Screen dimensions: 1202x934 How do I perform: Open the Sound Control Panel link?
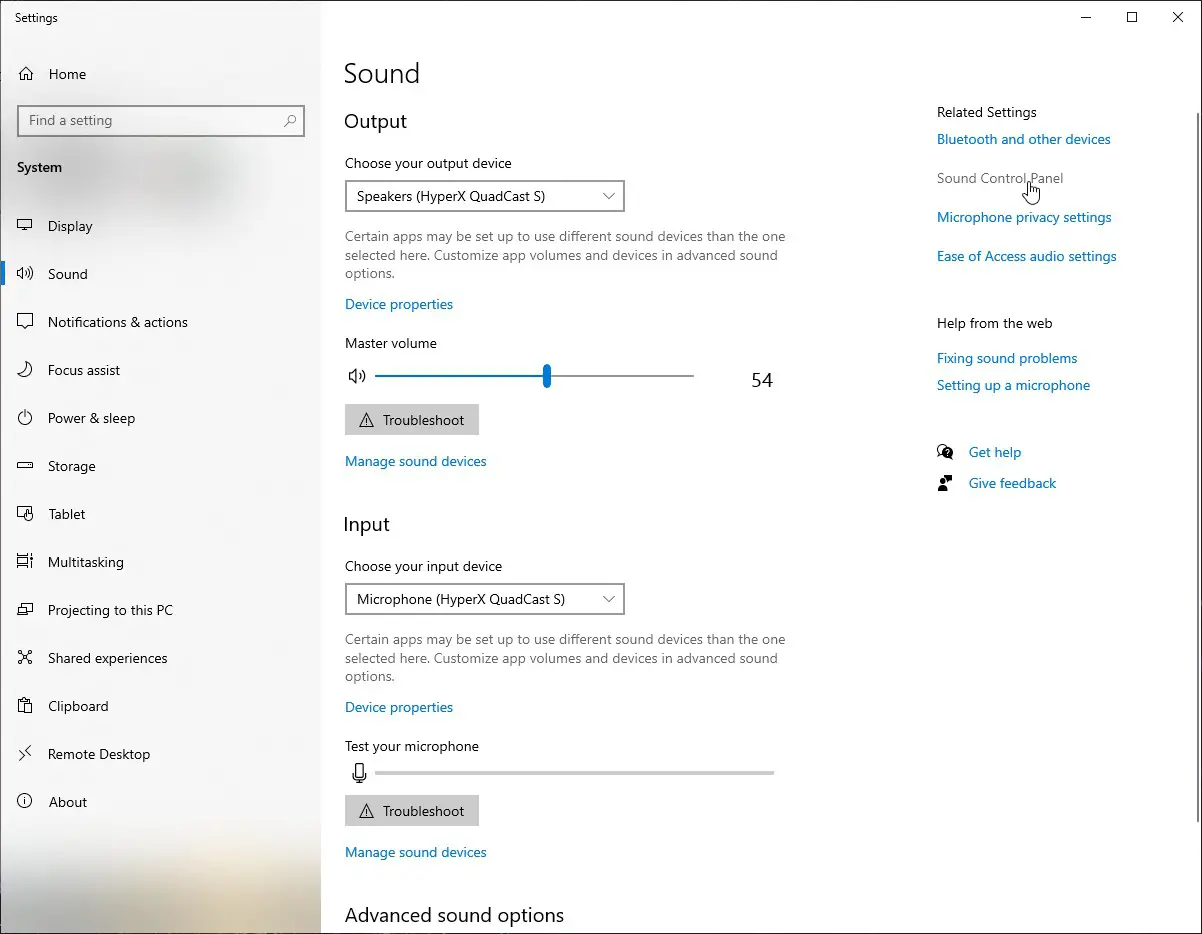1000,178
